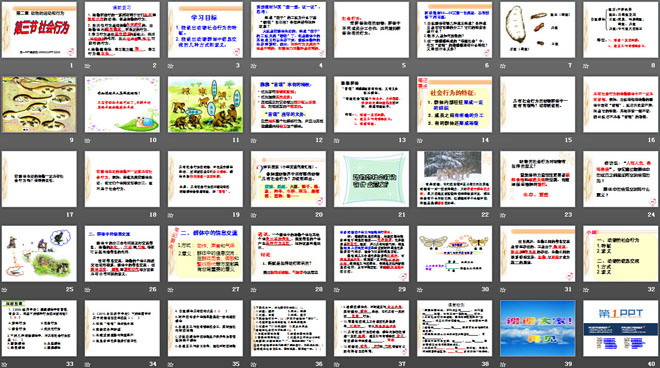Click the transition star beneath slide 20
This screenshot has width=660, height=368.
click(x=254, y=215)
